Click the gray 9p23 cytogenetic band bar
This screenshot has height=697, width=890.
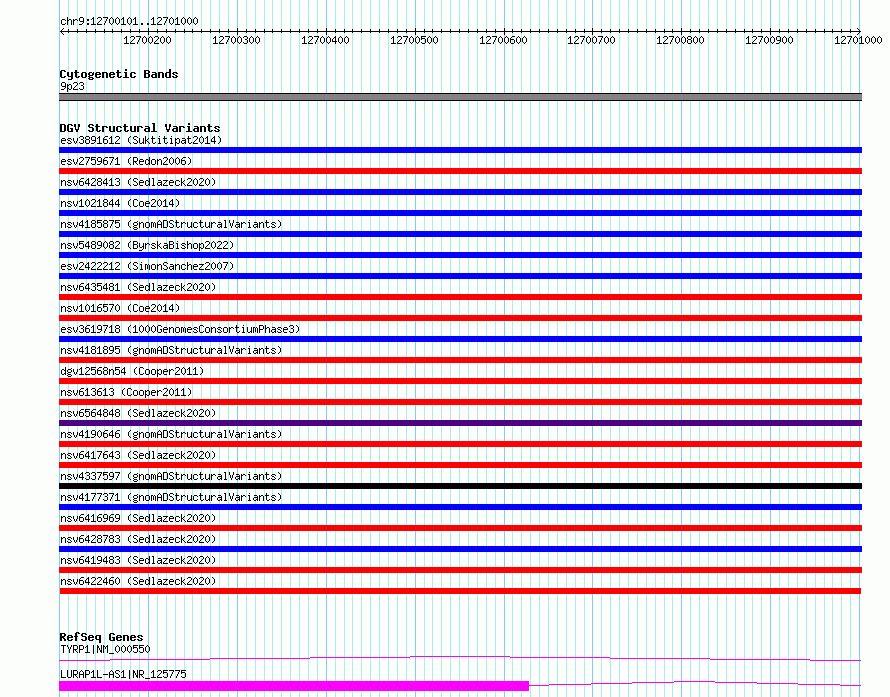coord(460,97)
